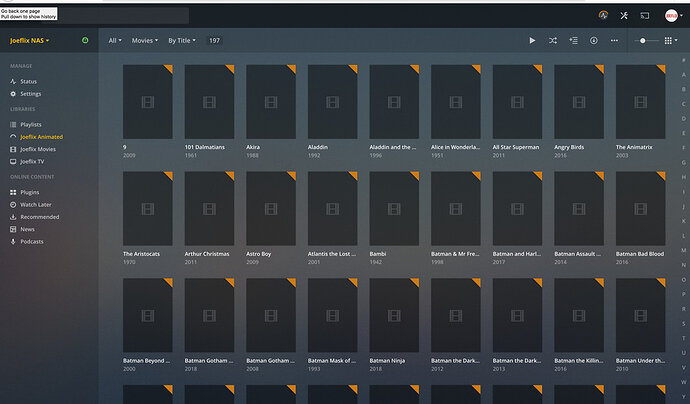The width and height of the screenshot is (690, 404).
Task: Click the Alice in Wonderland title link
Action: pos(455,147)
